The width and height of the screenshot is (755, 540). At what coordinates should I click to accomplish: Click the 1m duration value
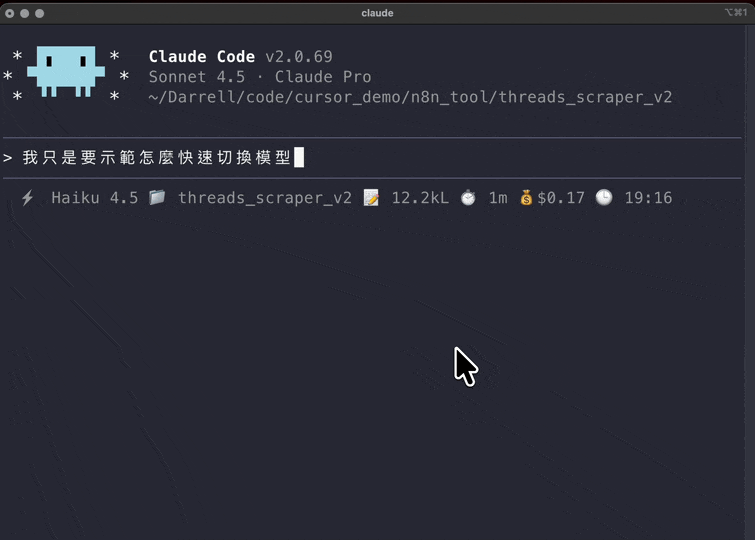(x=498, y=198)
